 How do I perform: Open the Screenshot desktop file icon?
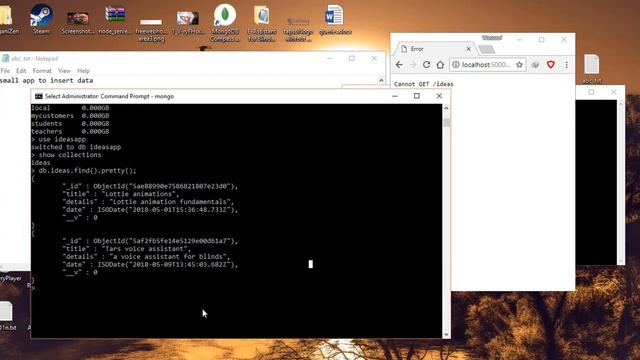point(78,22)
